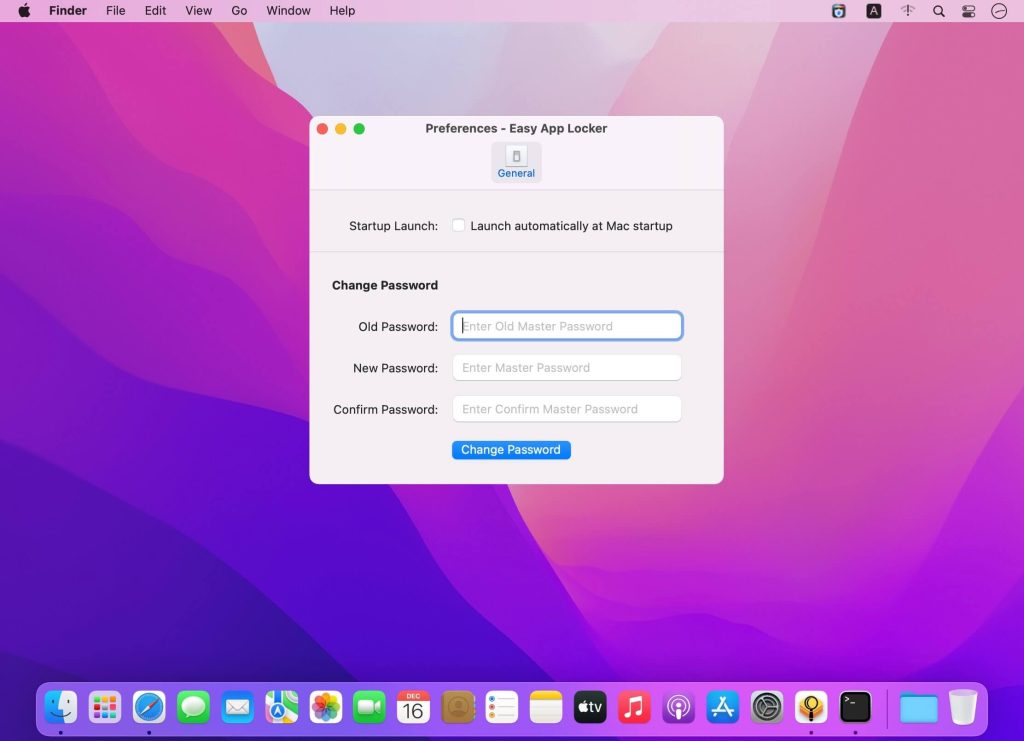Open the Window menu
1024x741 pixels.
(288, 11)
